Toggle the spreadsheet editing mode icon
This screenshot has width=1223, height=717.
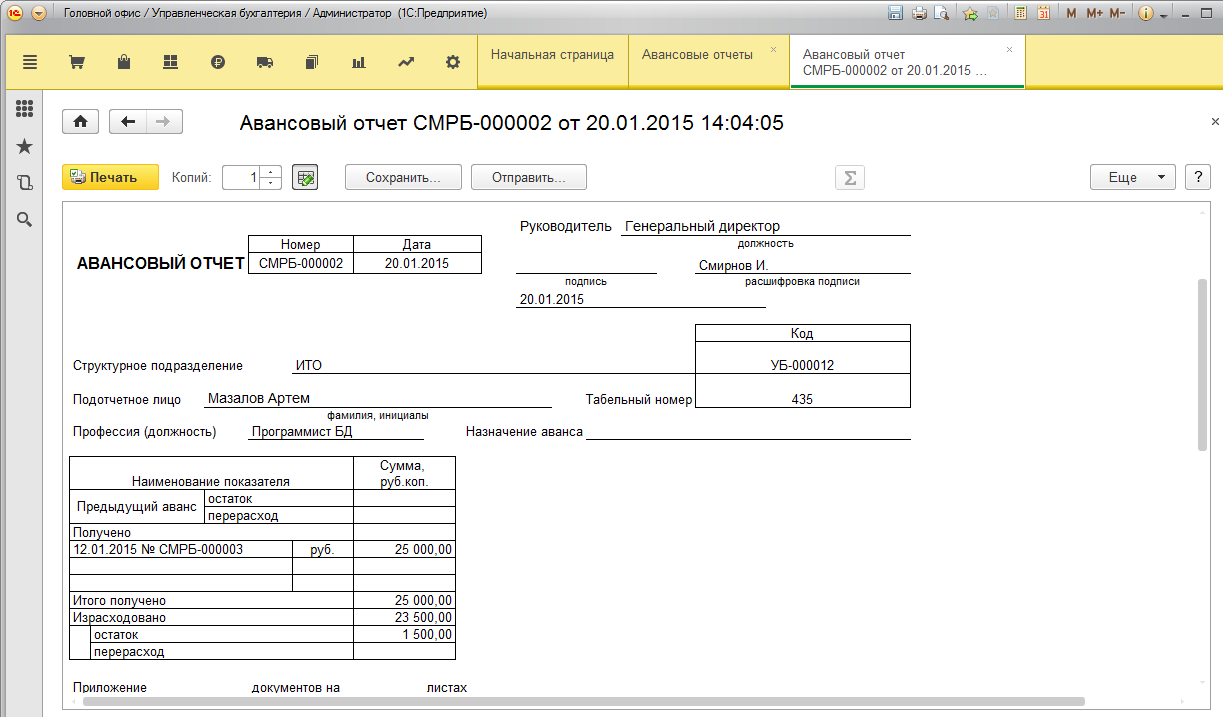(x=305, y=177)
